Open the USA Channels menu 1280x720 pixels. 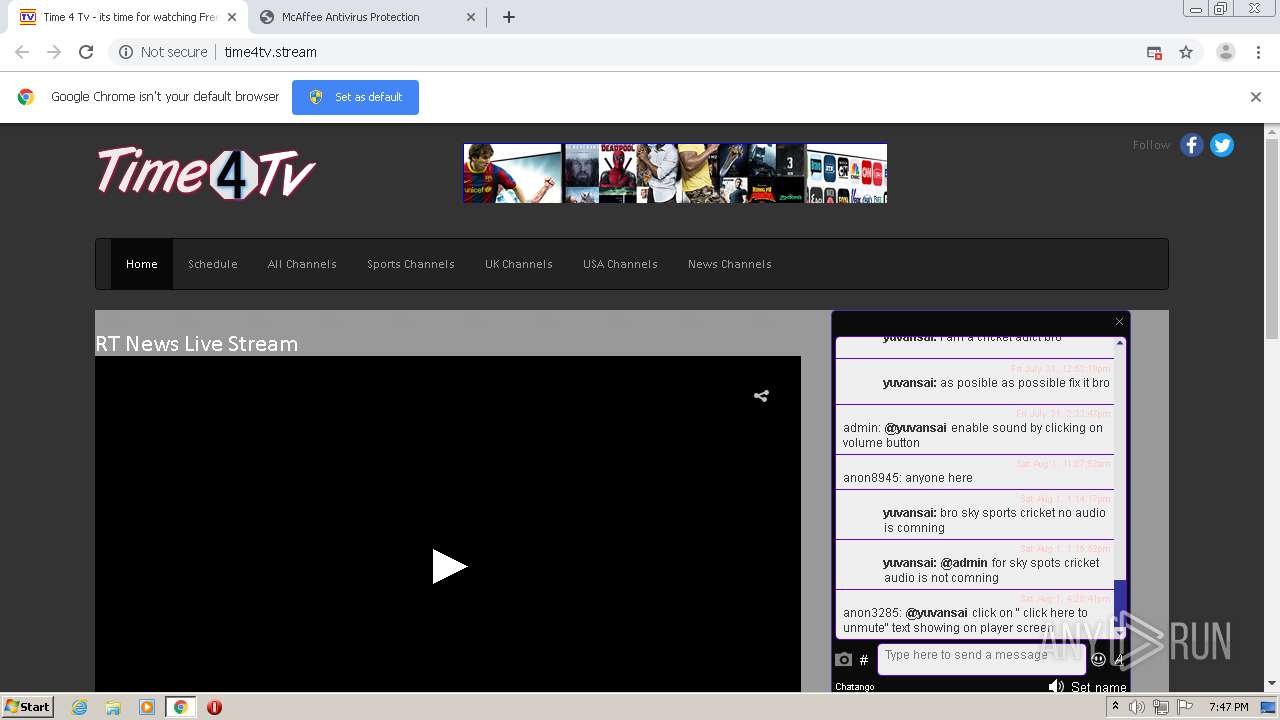pyautogui.click(x=620, y=264)
